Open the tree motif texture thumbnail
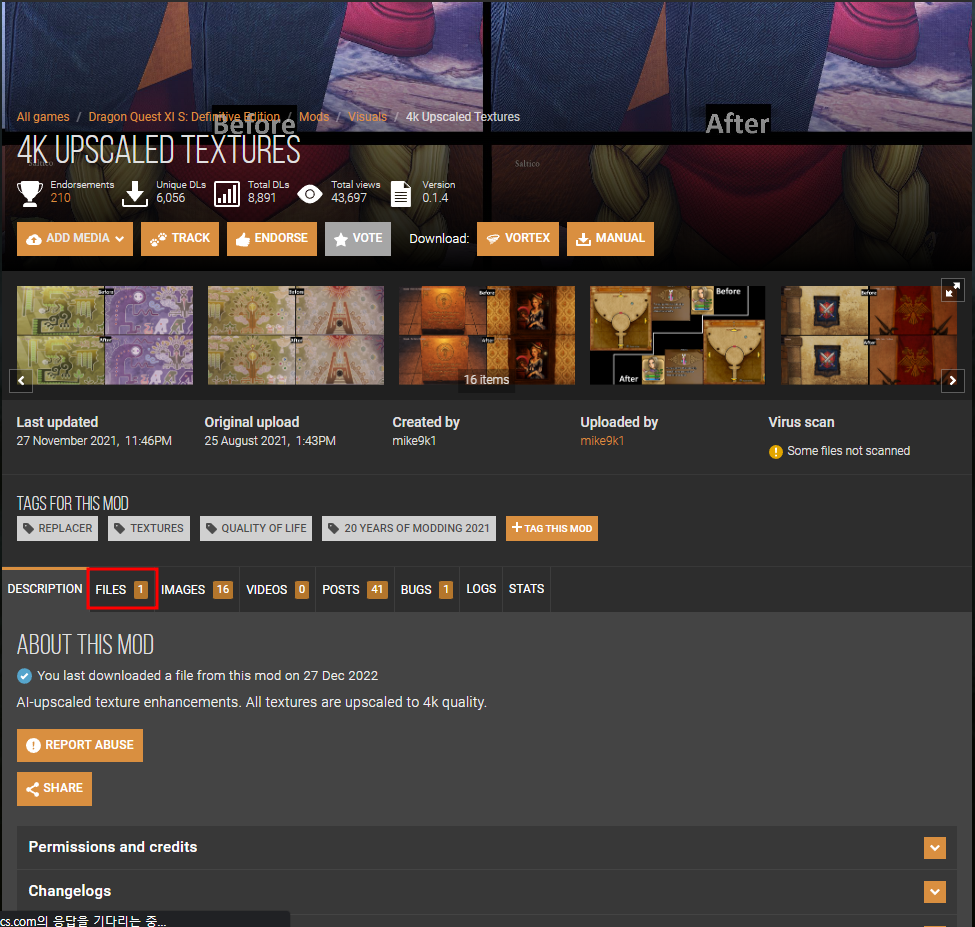The height and width of the screenshot is (927, 975). [296, 335]
